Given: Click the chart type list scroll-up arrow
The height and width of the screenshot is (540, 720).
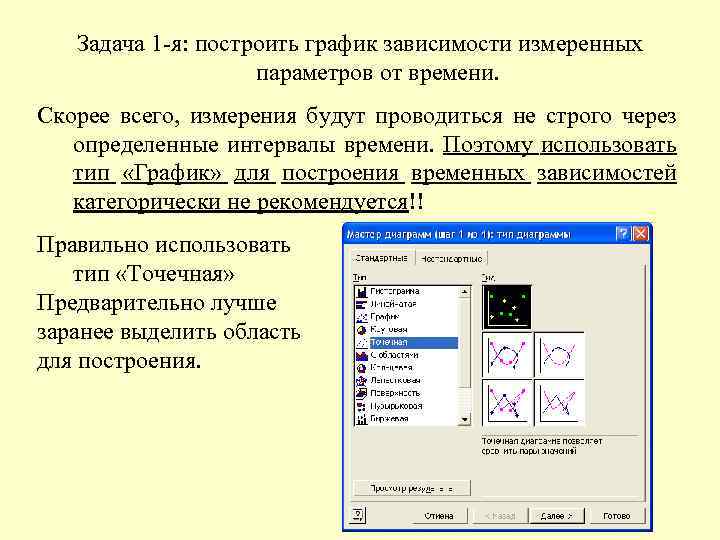Looking at the screenshot, I should pyautogui.click(x=465, y=291).
